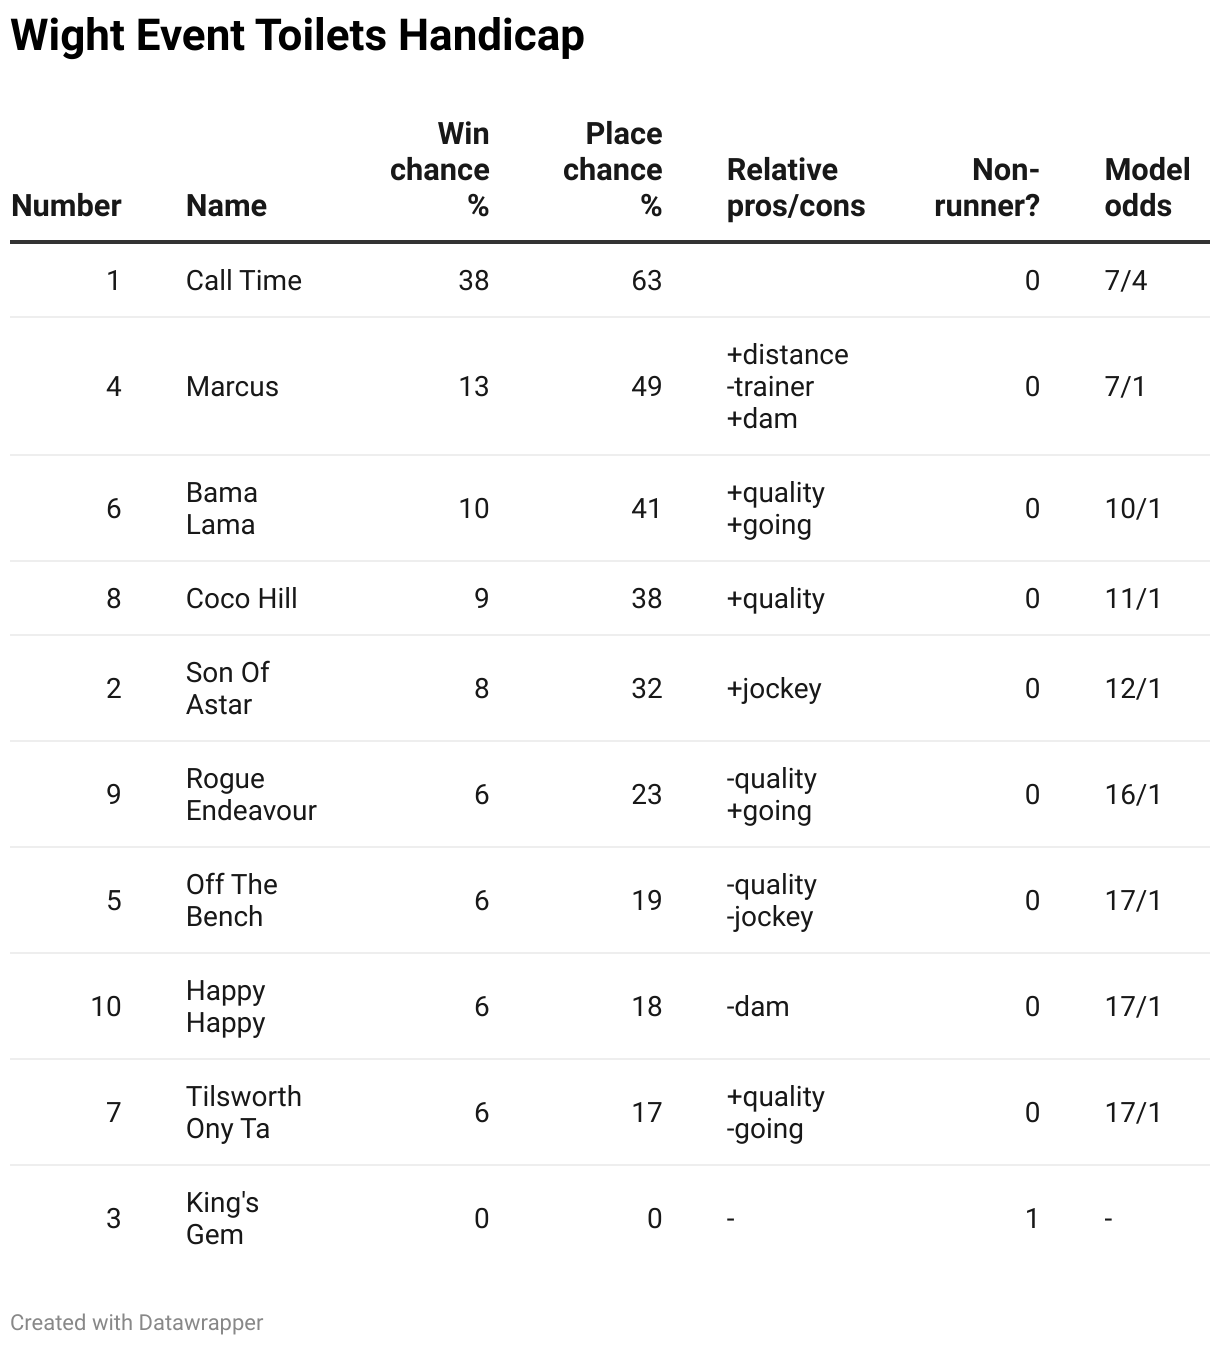Click the Place chance % column header
This screenshot has width=1220, height=1346.
612,170
